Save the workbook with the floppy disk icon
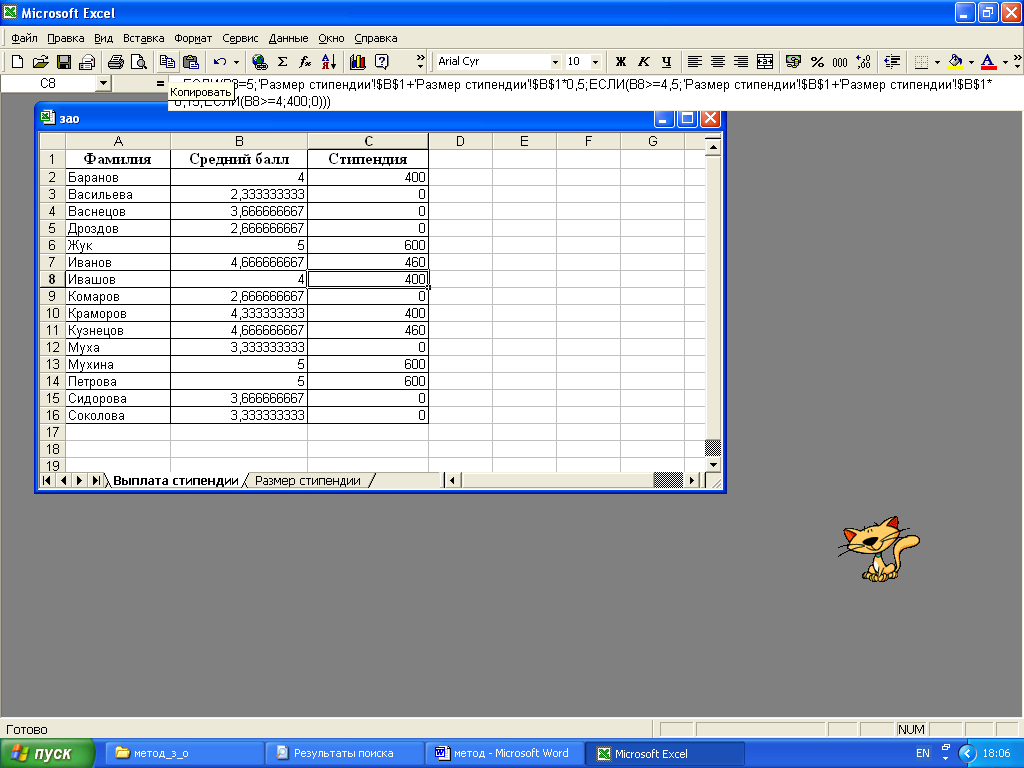Image resolution: width=1024 pixels, height=768 pixels. [x=63, y=61]
